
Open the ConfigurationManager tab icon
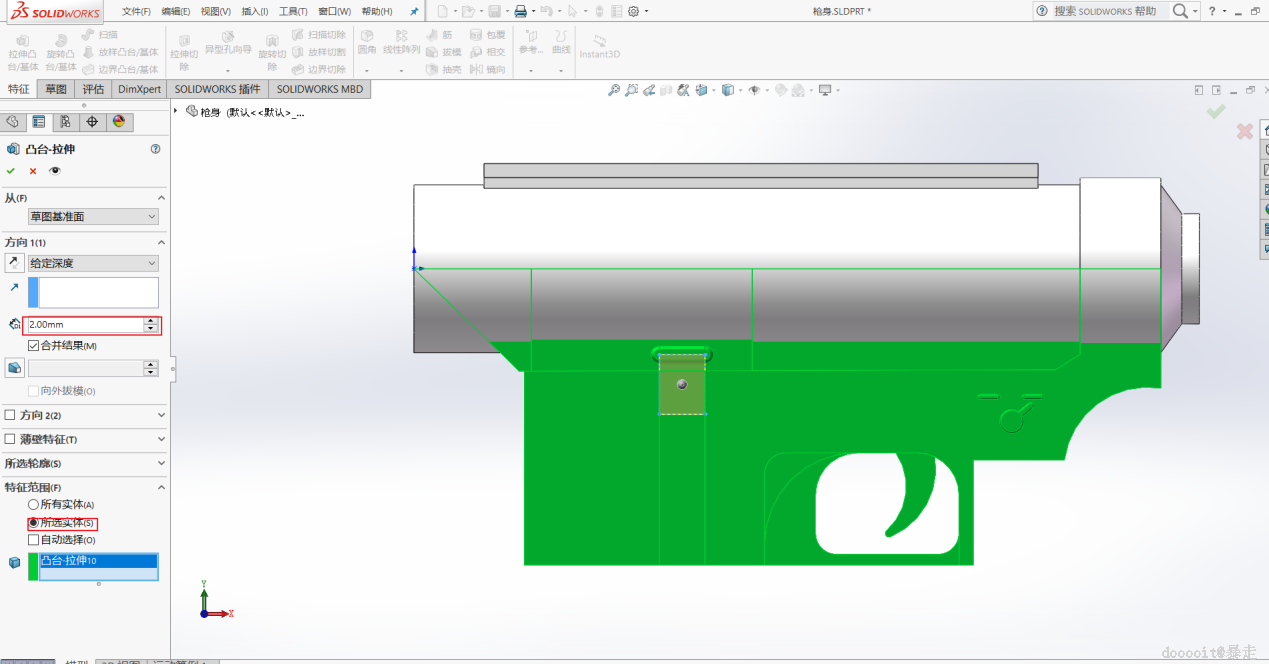pyautogui.click(x=65, y=122)
